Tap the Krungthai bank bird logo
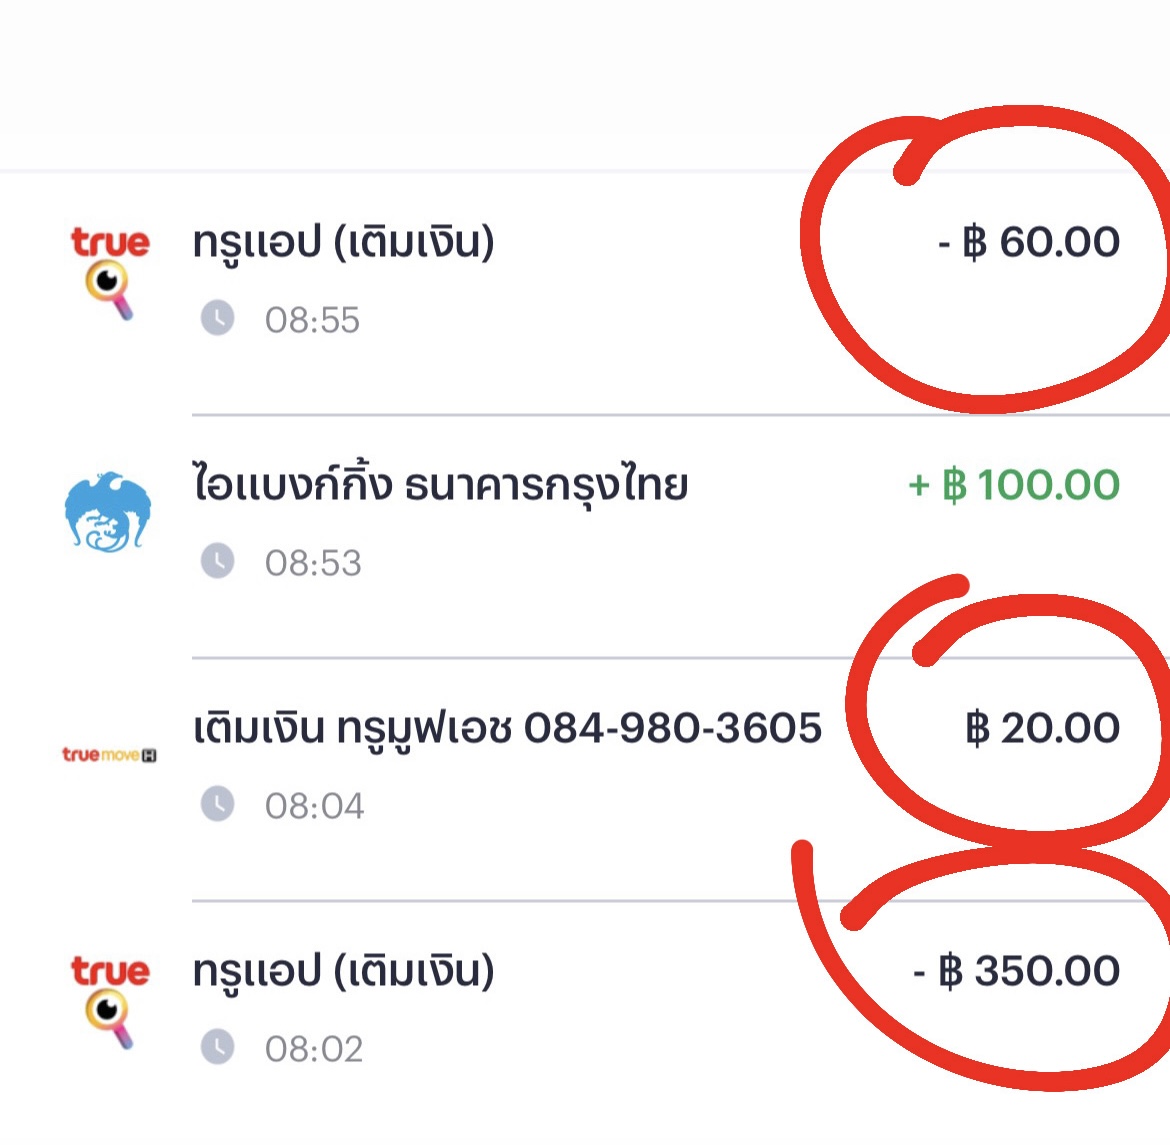 click(x=108, y=512)
